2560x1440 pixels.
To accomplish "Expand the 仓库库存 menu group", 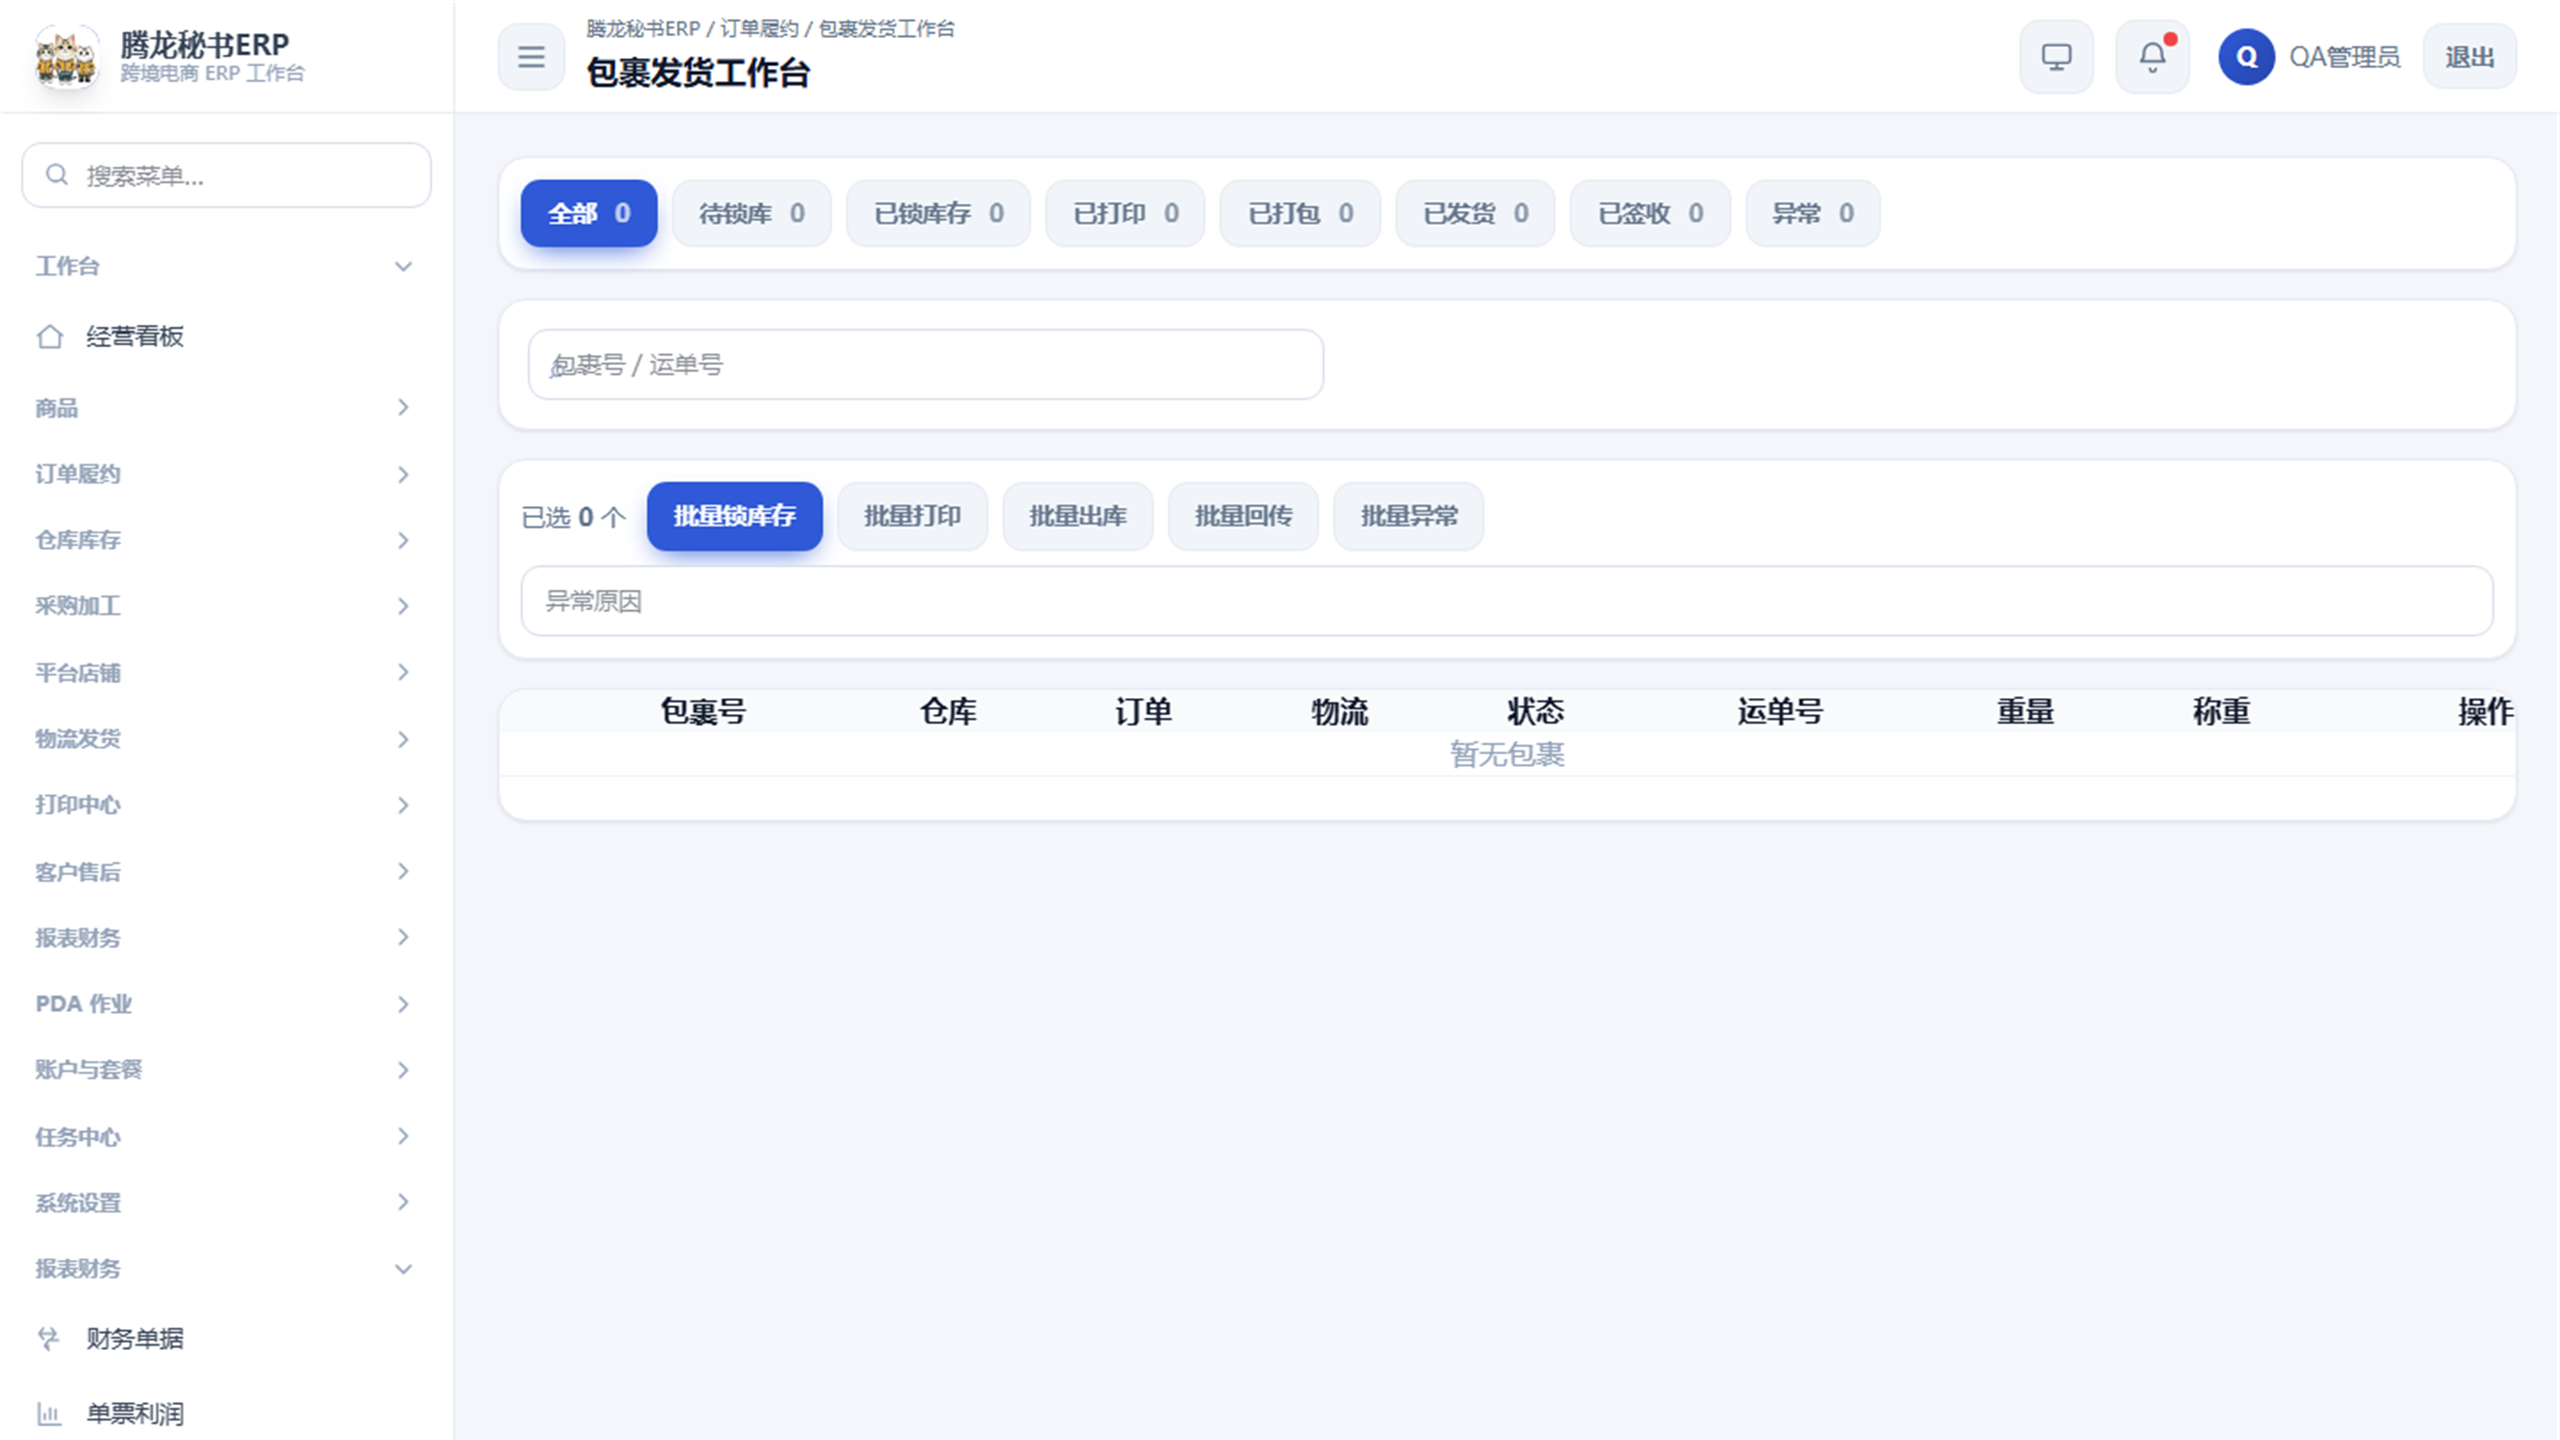I will (x=226, y=540).
